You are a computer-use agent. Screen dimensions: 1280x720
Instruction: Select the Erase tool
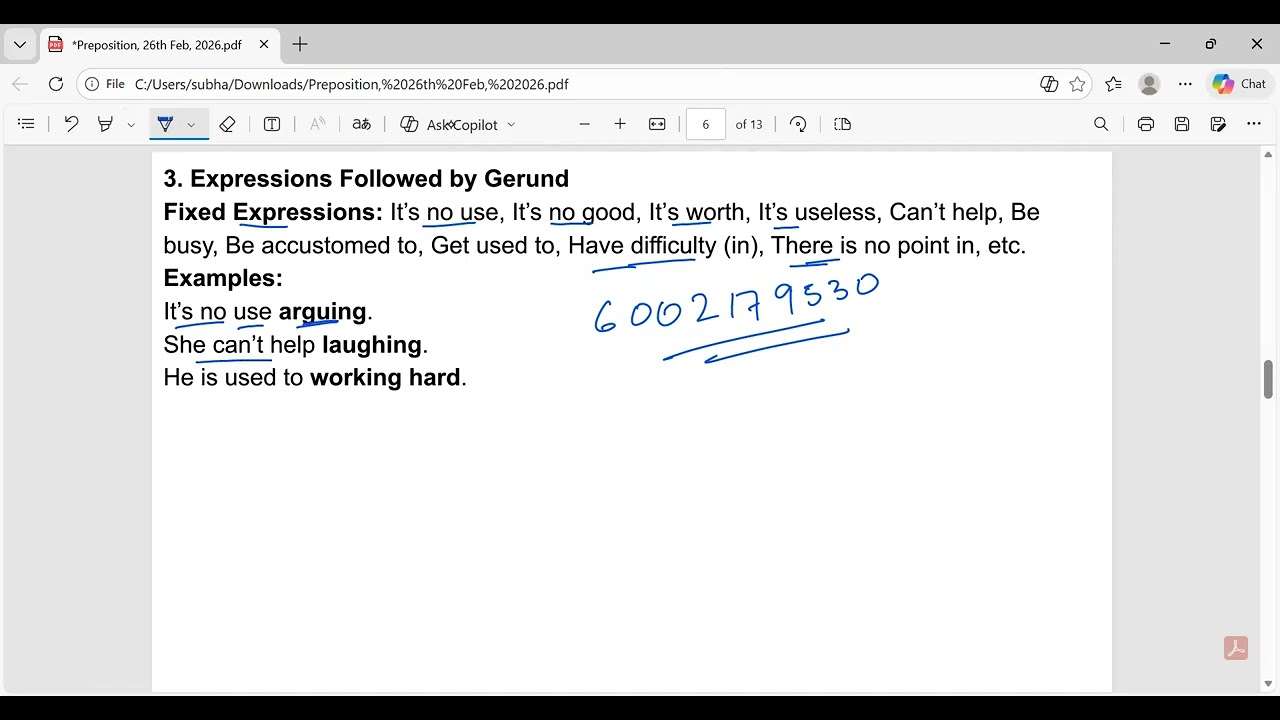(x=227, y=124)
